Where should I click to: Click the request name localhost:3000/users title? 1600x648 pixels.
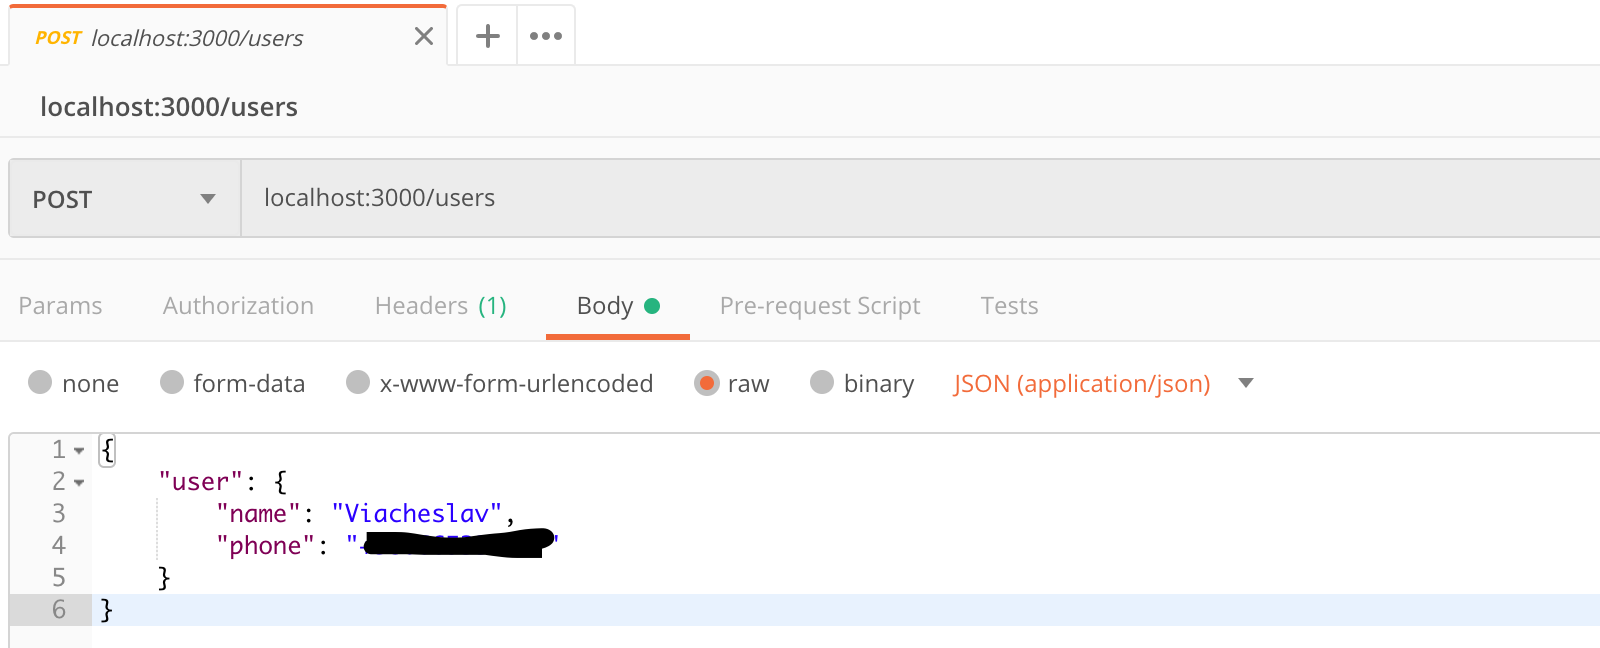[x=169, y=107]
